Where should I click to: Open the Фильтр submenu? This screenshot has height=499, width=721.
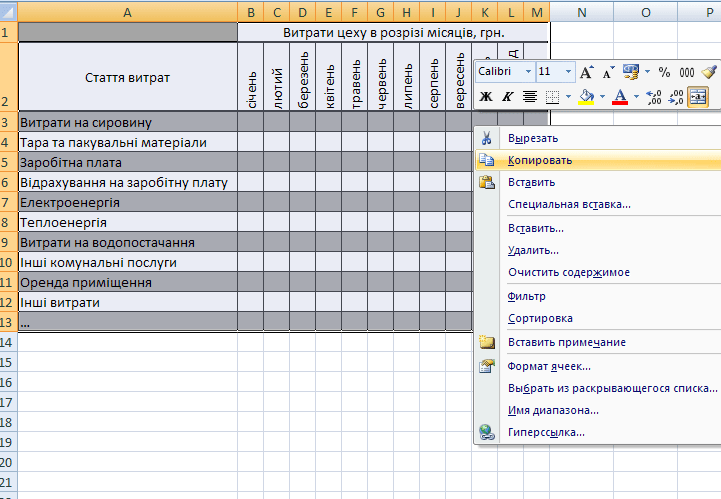coord(598,296)
